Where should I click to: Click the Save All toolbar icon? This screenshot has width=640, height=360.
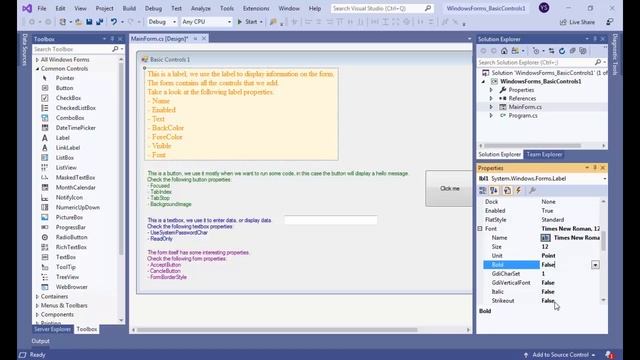(99, 22)
